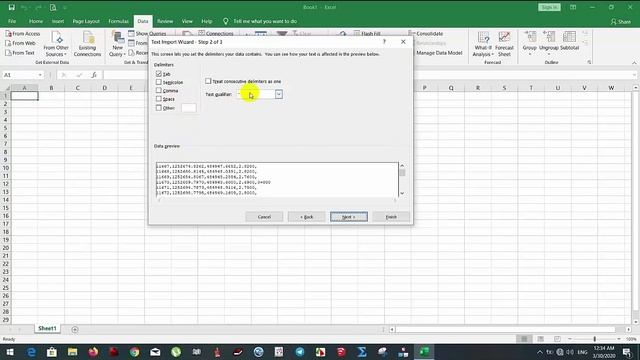Screen dimensions: 640x360
Task: Open File Explorer from taskbar
Action: pos(73,352)
